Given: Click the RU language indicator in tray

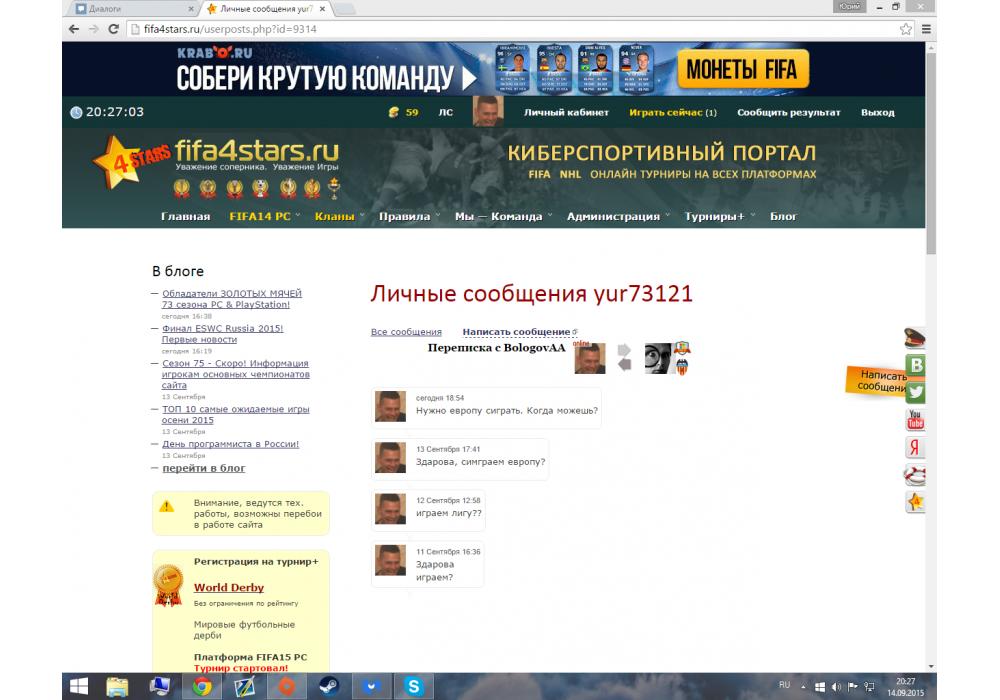Looking at the screenshot, I should coord(784,685).
